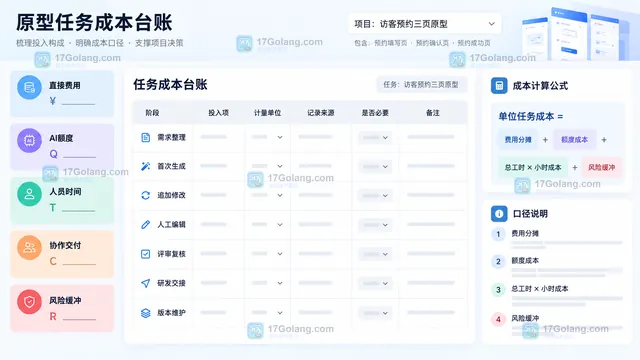Viewport: 640px width, 360px height.
Task: Click the AI额度 chip icon
Action: [29, 140]
